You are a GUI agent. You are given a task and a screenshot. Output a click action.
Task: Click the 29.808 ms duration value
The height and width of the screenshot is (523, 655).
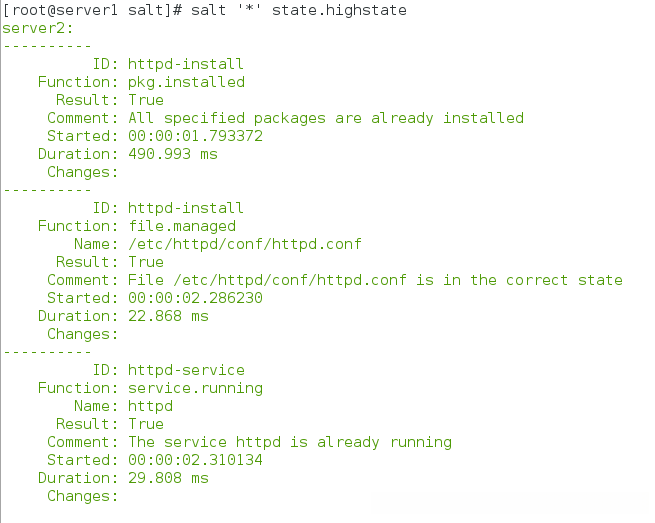(x=168, y=478)
